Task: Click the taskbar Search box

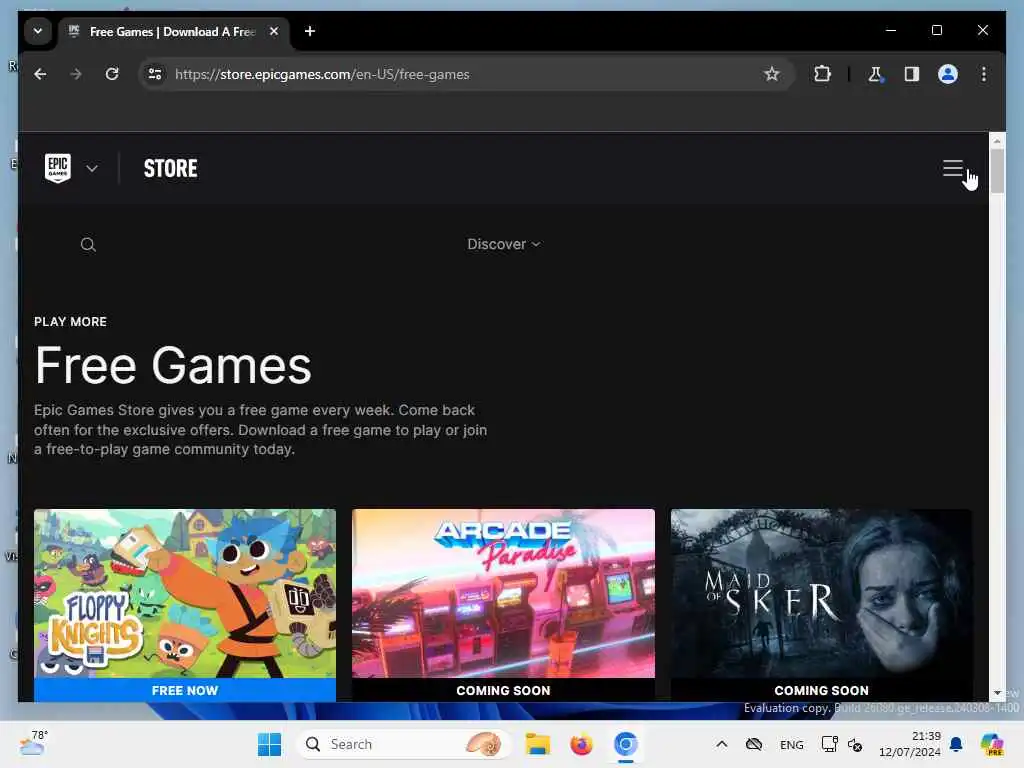Action: [403, 744]
